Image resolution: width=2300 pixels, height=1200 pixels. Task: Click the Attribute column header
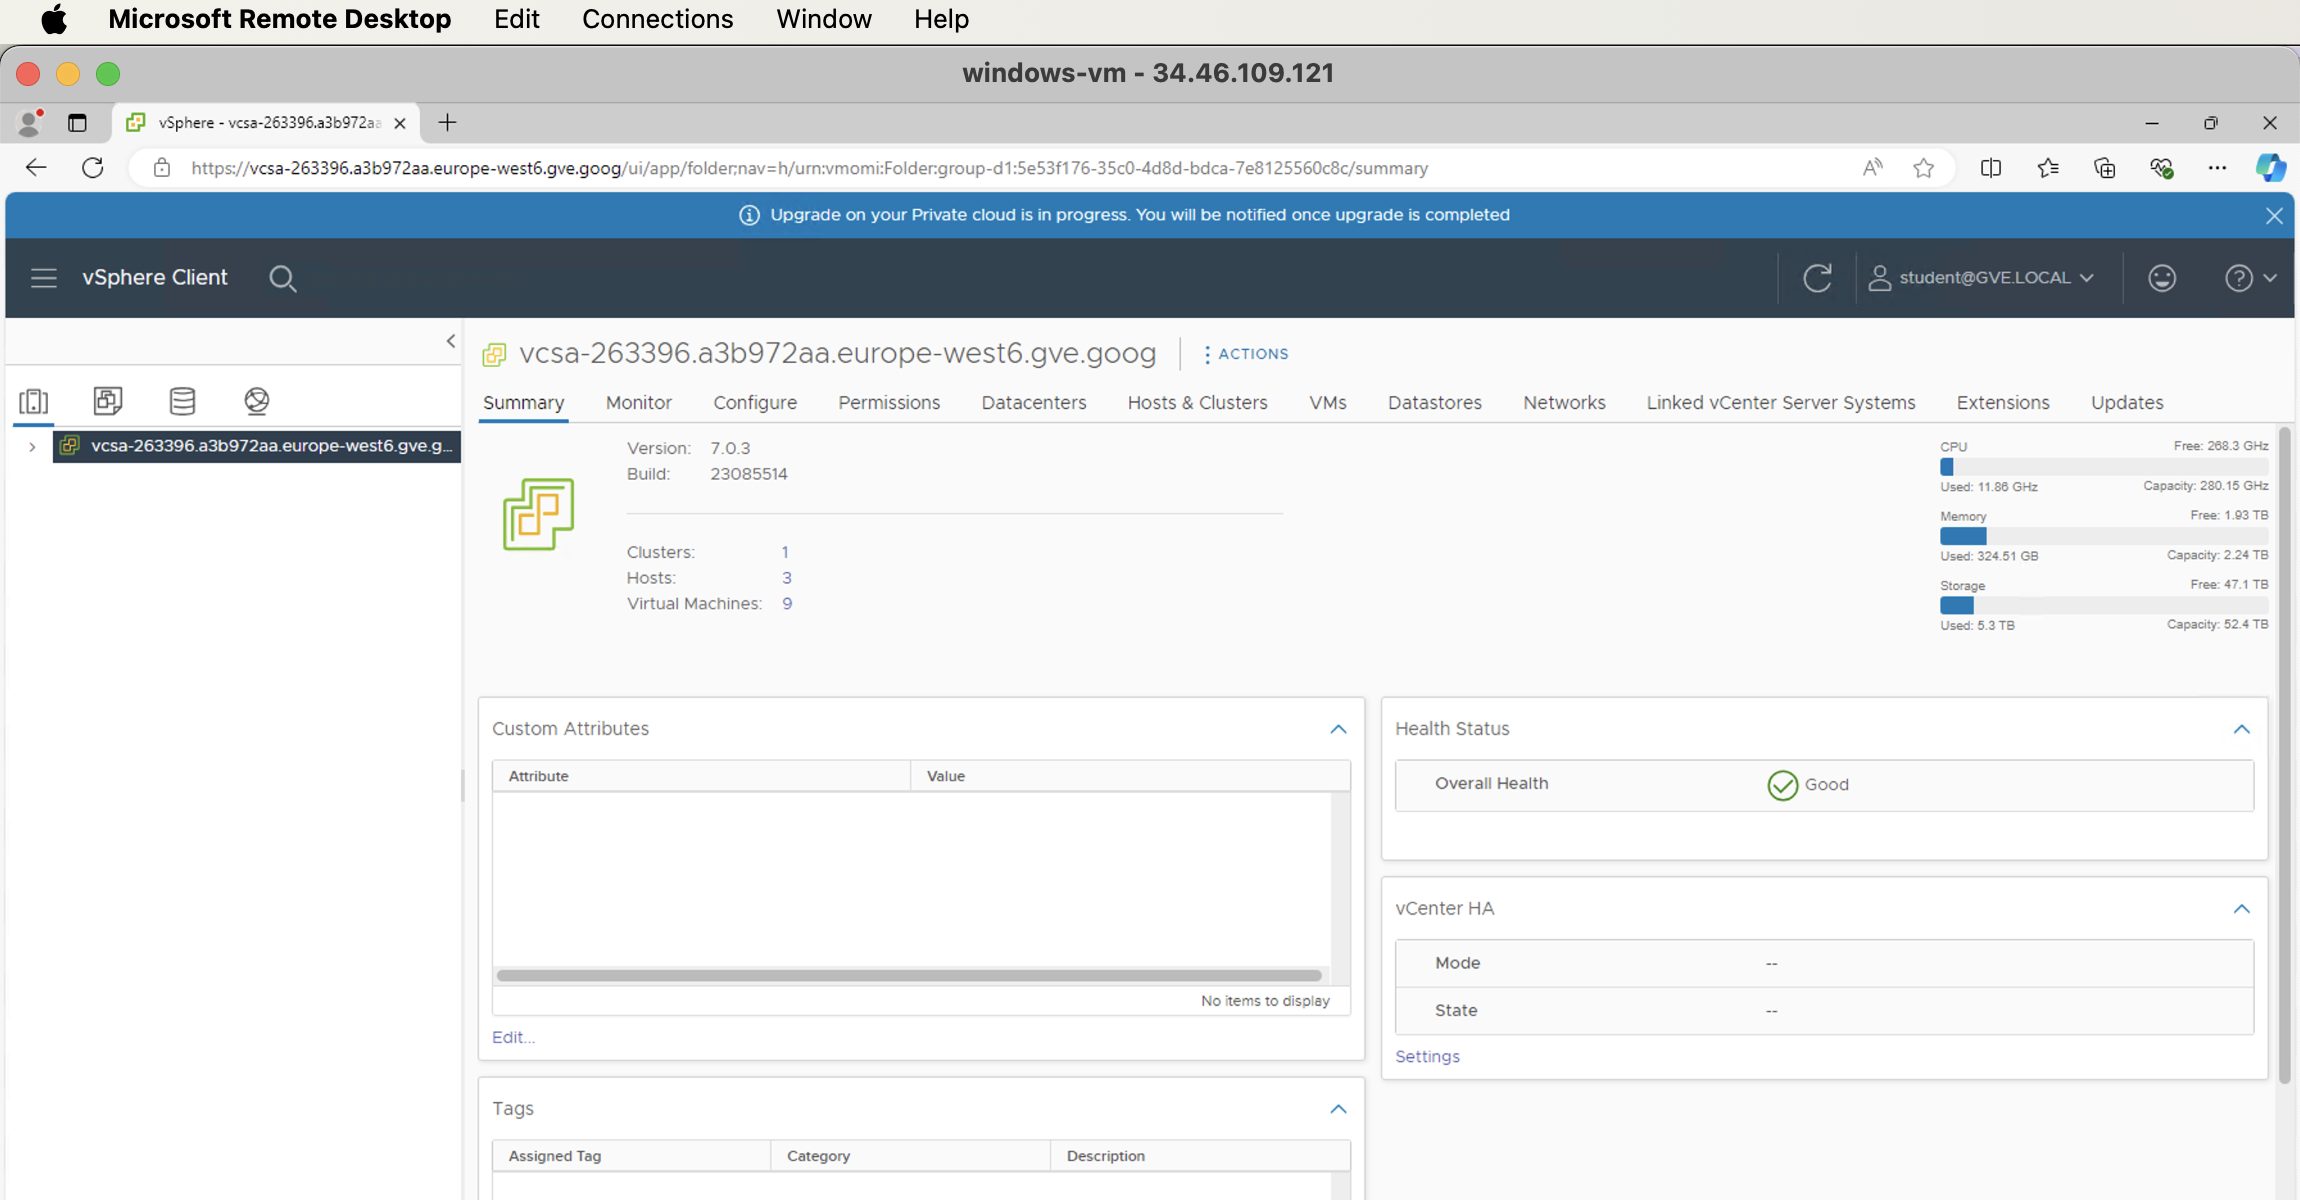click(x=701, y=776)
